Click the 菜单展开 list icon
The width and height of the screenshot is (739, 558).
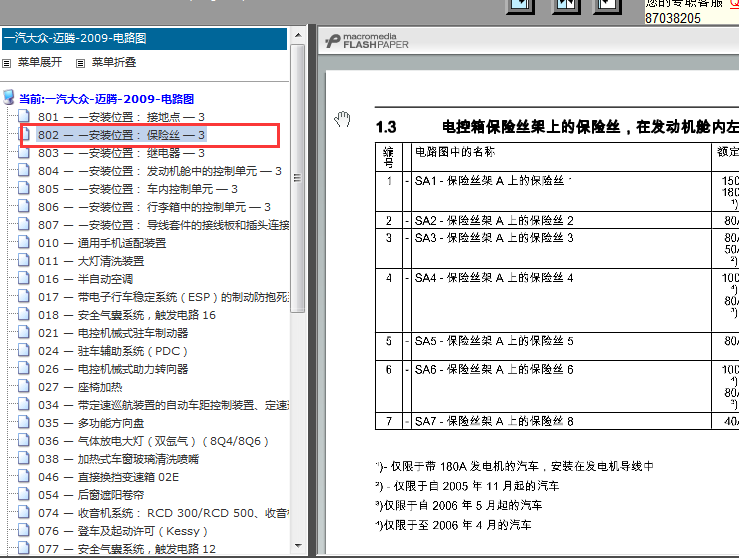(7, 63)
